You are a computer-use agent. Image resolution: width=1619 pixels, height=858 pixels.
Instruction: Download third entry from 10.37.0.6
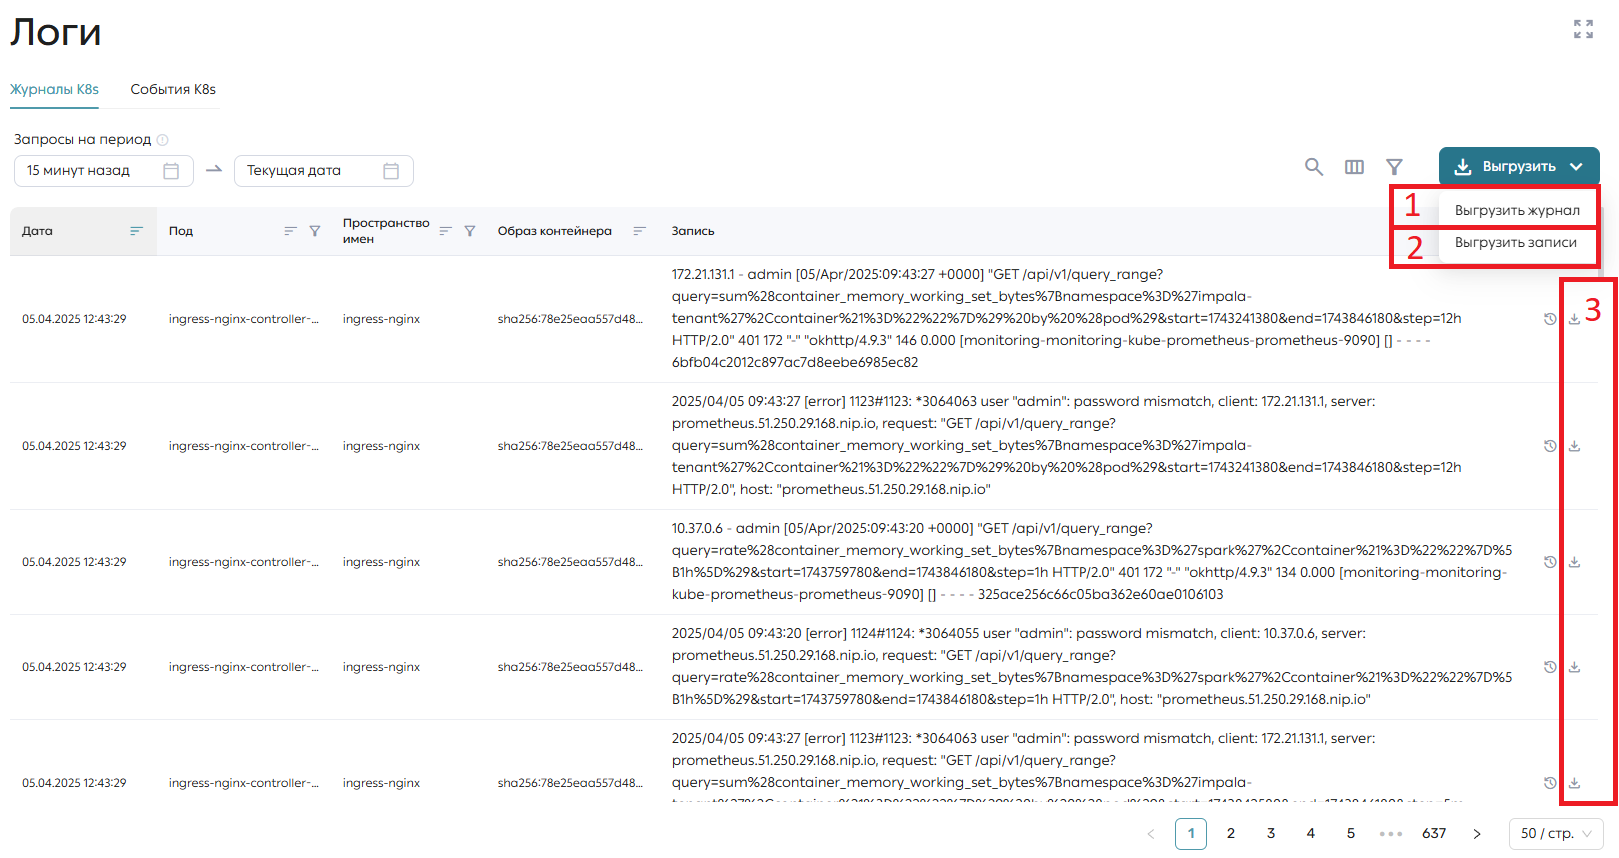tap(1574, 562)
